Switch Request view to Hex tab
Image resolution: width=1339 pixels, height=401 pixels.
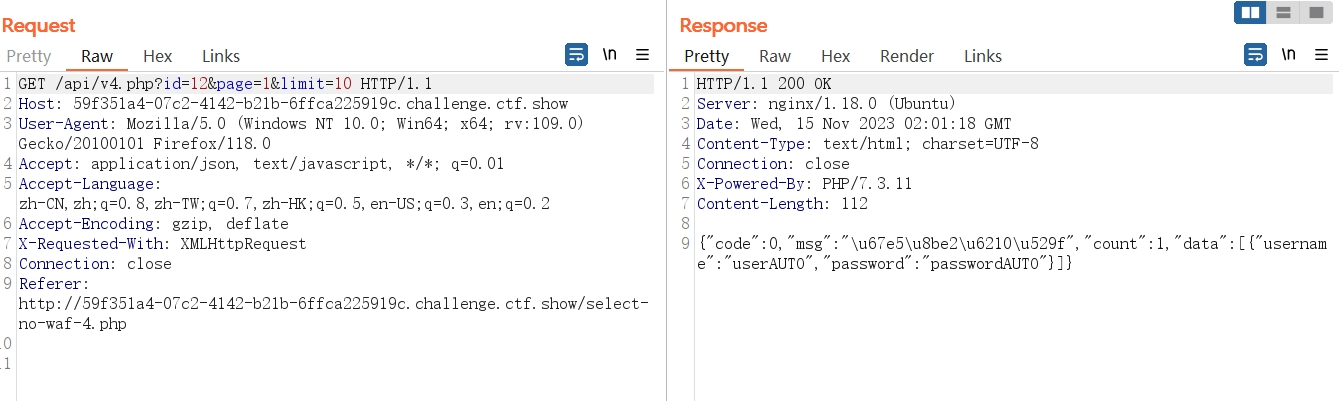point(157,56)
